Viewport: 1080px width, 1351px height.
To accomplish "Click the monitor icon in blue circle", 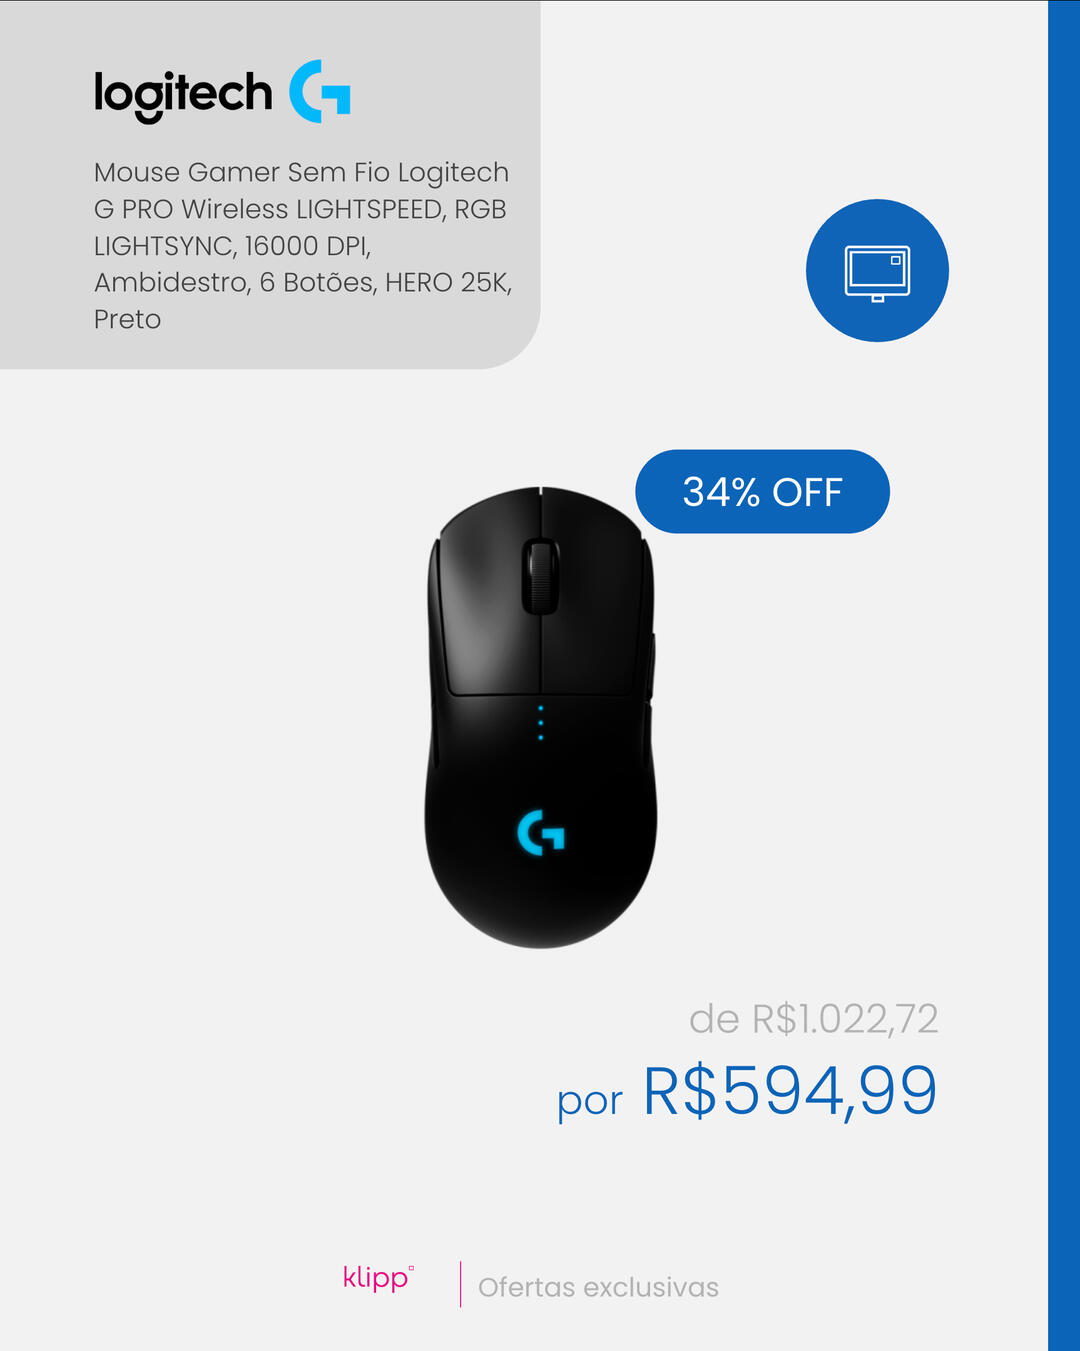I will click(877, 271).
